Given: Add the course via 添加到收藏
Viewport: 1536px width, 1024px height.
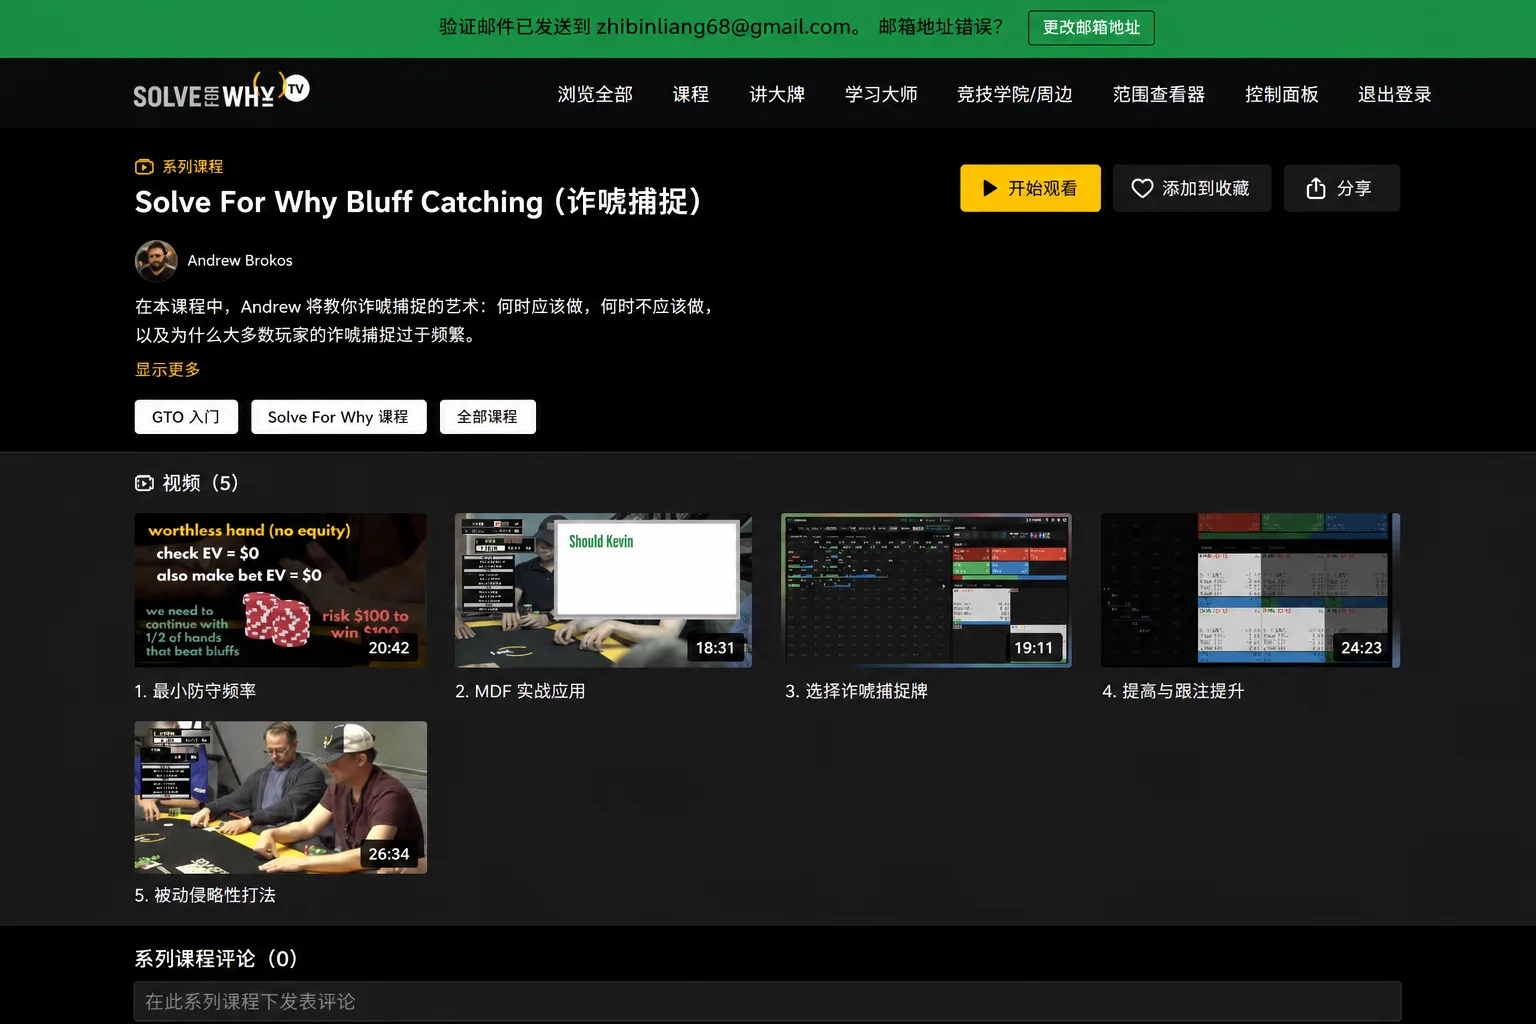Looking at the screenshot, I should (1192, 188).
